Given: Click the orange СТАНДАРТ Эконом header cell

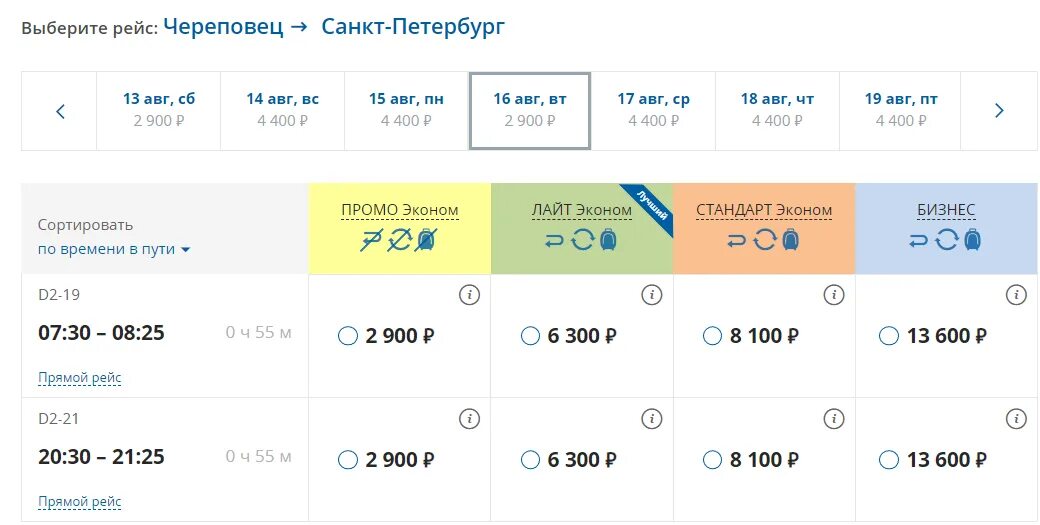Looking at the screenshot, I should pos(764,228).
